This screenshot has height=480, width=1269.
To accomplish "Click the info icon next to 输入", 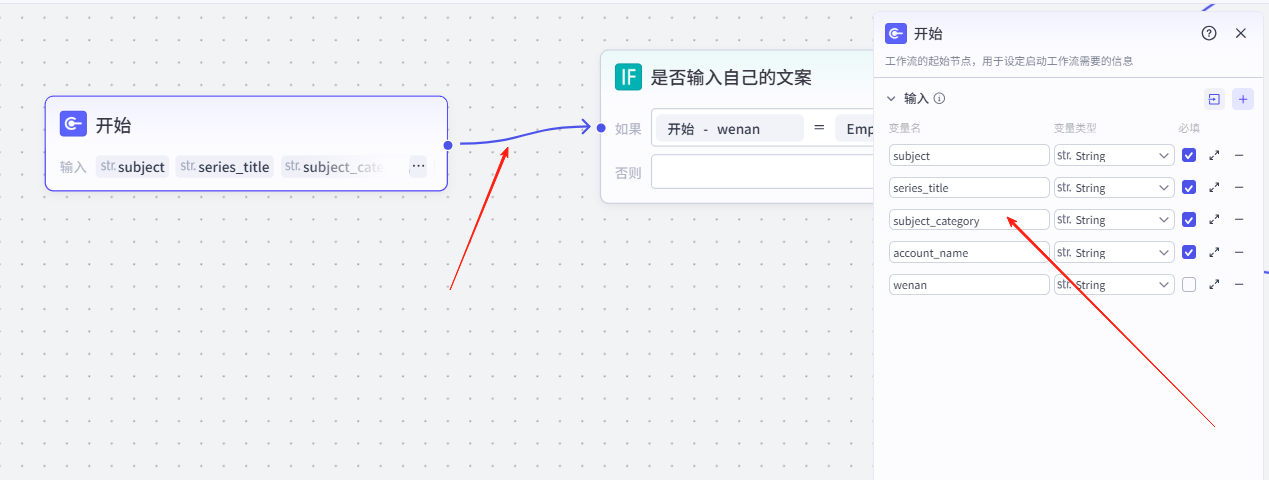I will [939, 99].
